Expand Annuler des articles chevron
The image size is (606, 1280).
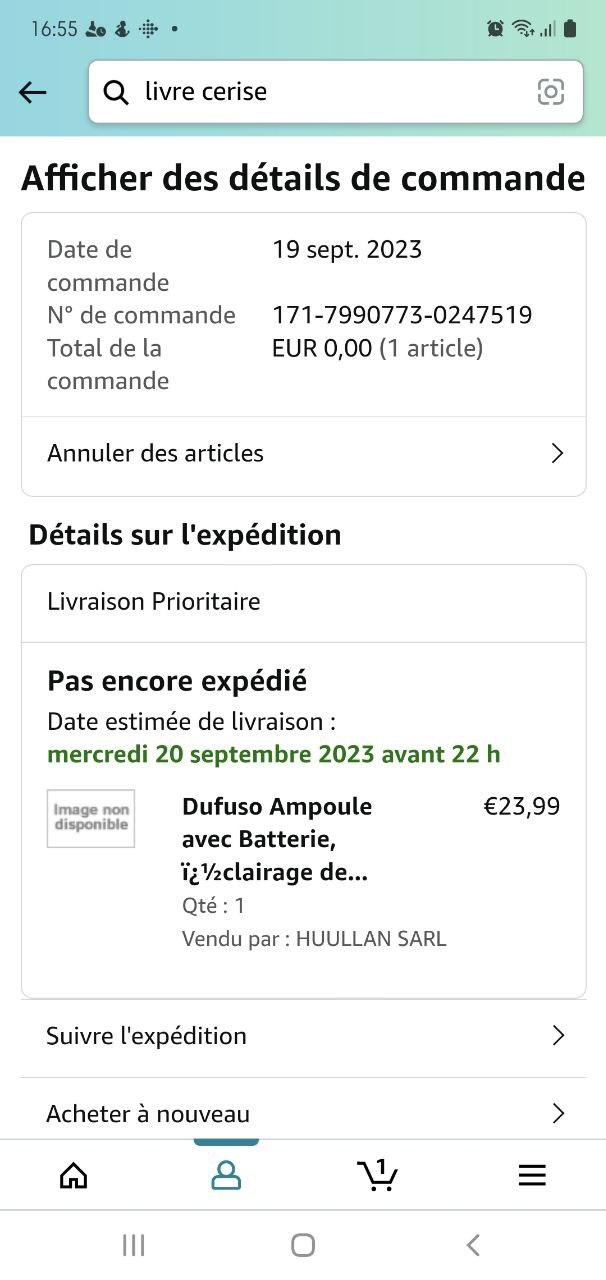click(558, 453)
